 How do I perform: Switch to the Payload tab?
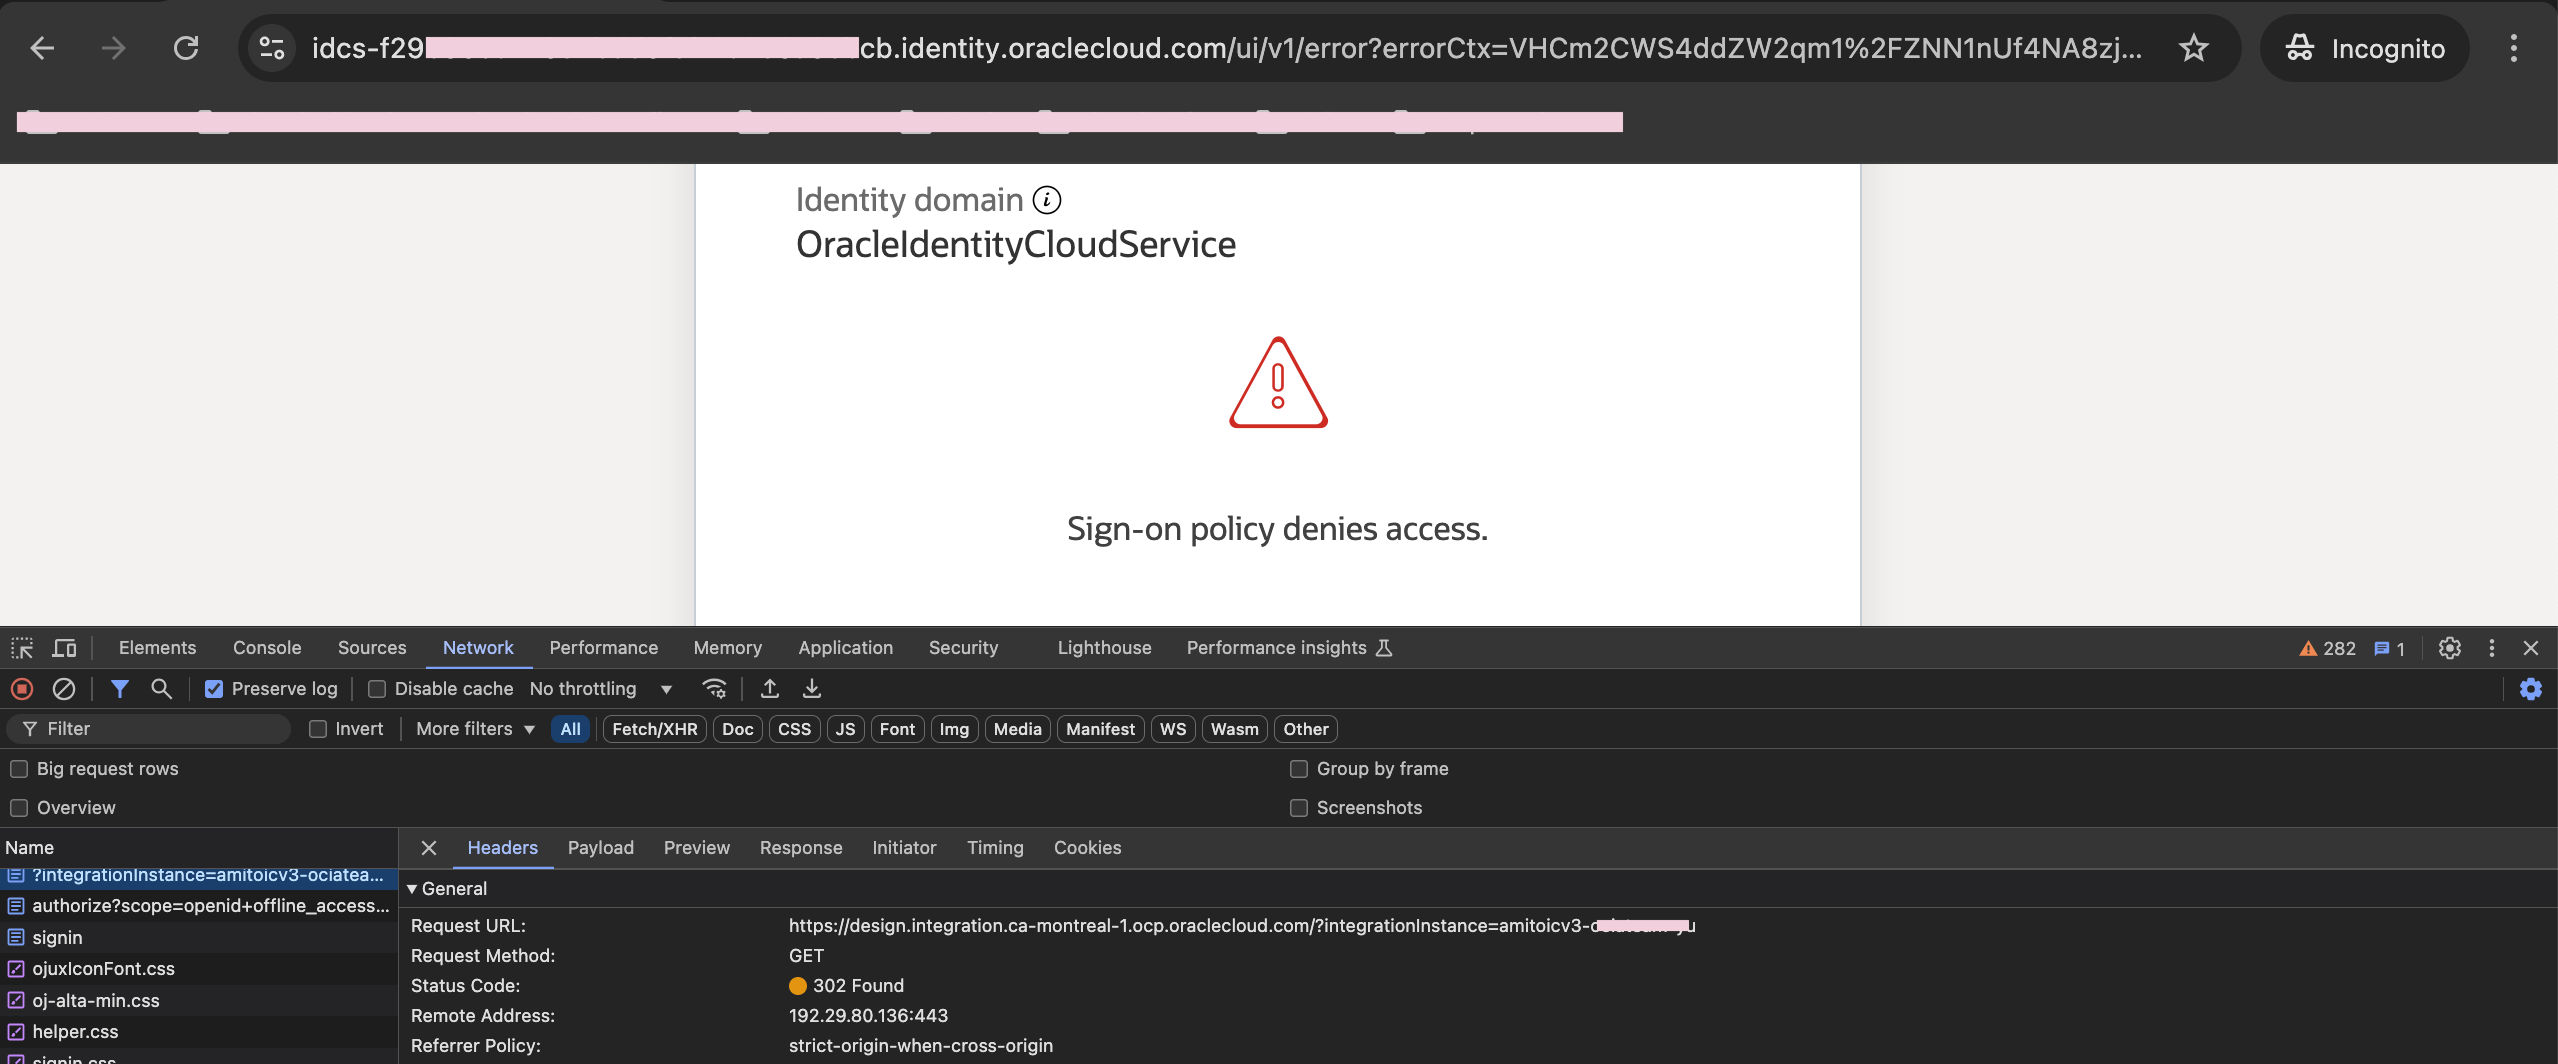(600, 847)
